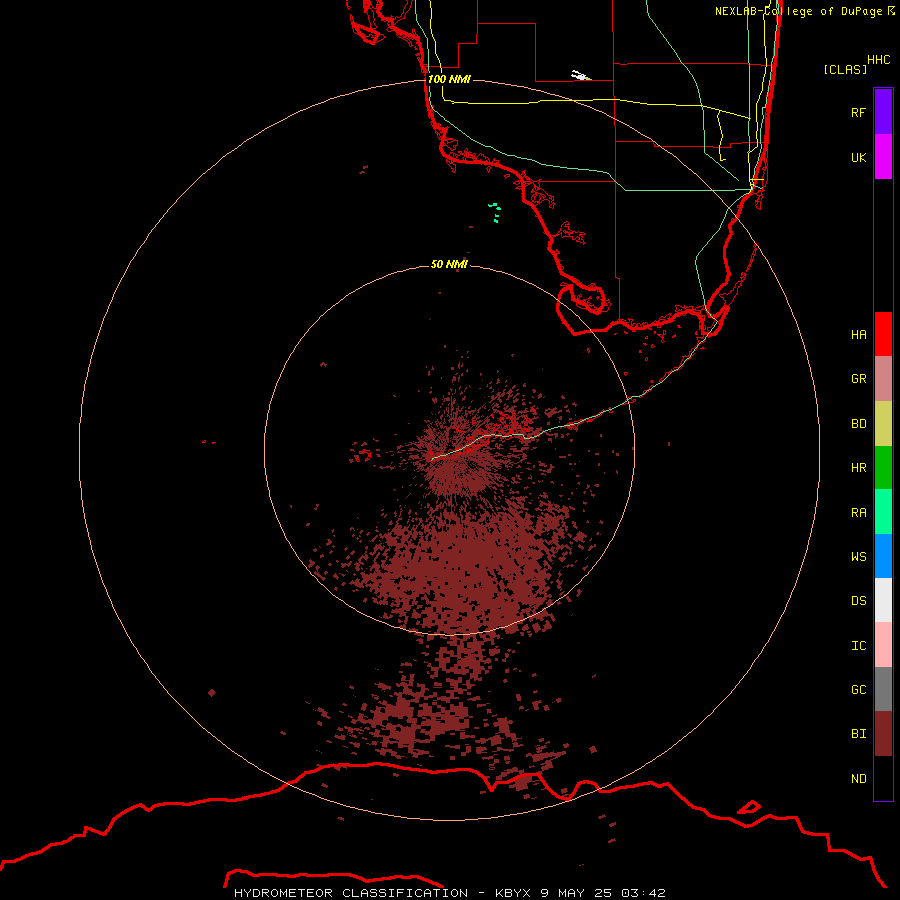Click the UK magenta legend swatch

click(x=883, y=157)
